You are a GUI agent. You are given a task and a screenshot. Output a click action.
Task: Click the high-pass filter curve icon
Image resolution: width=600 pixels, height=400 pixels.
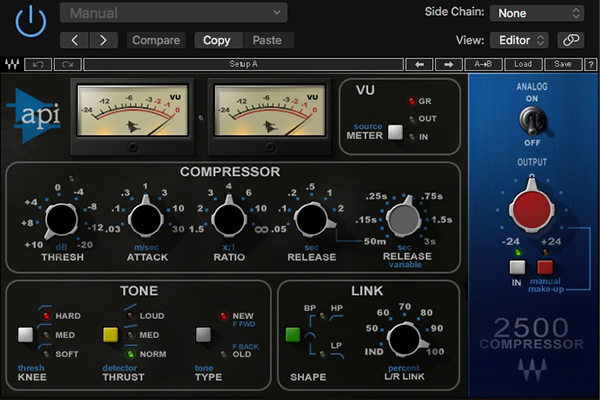(x=336, y=318)
